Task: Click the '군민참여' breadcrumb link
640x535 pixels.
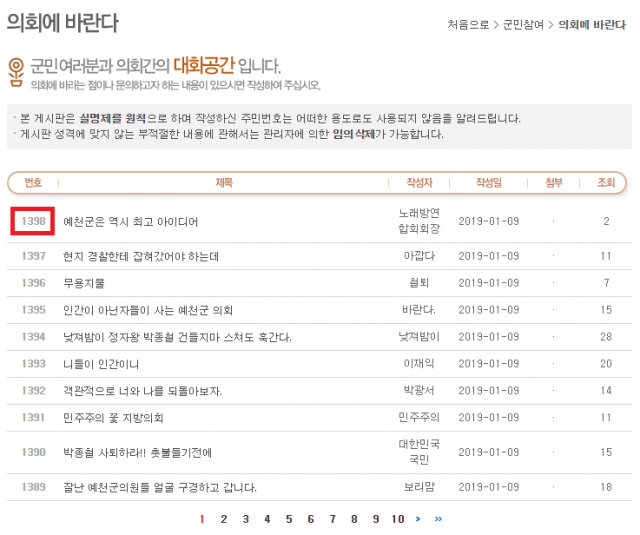Action: 523,25
